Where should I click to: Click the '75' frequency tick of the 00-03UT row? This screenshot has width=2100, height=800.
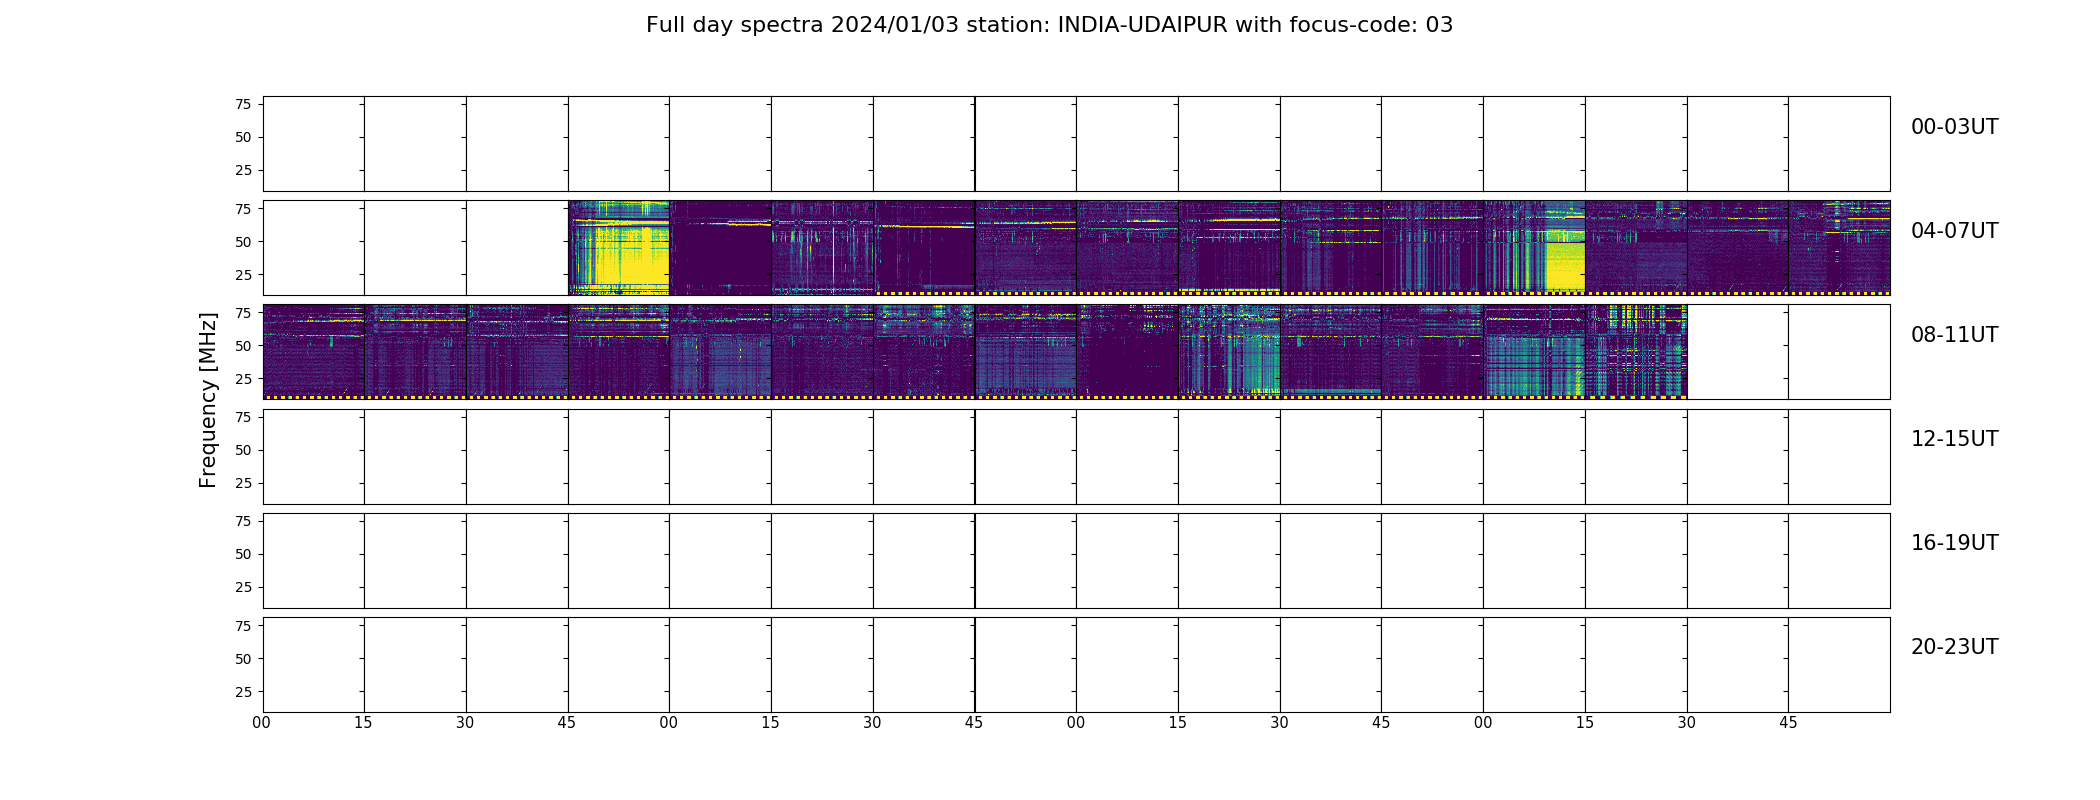click(243, 105)
